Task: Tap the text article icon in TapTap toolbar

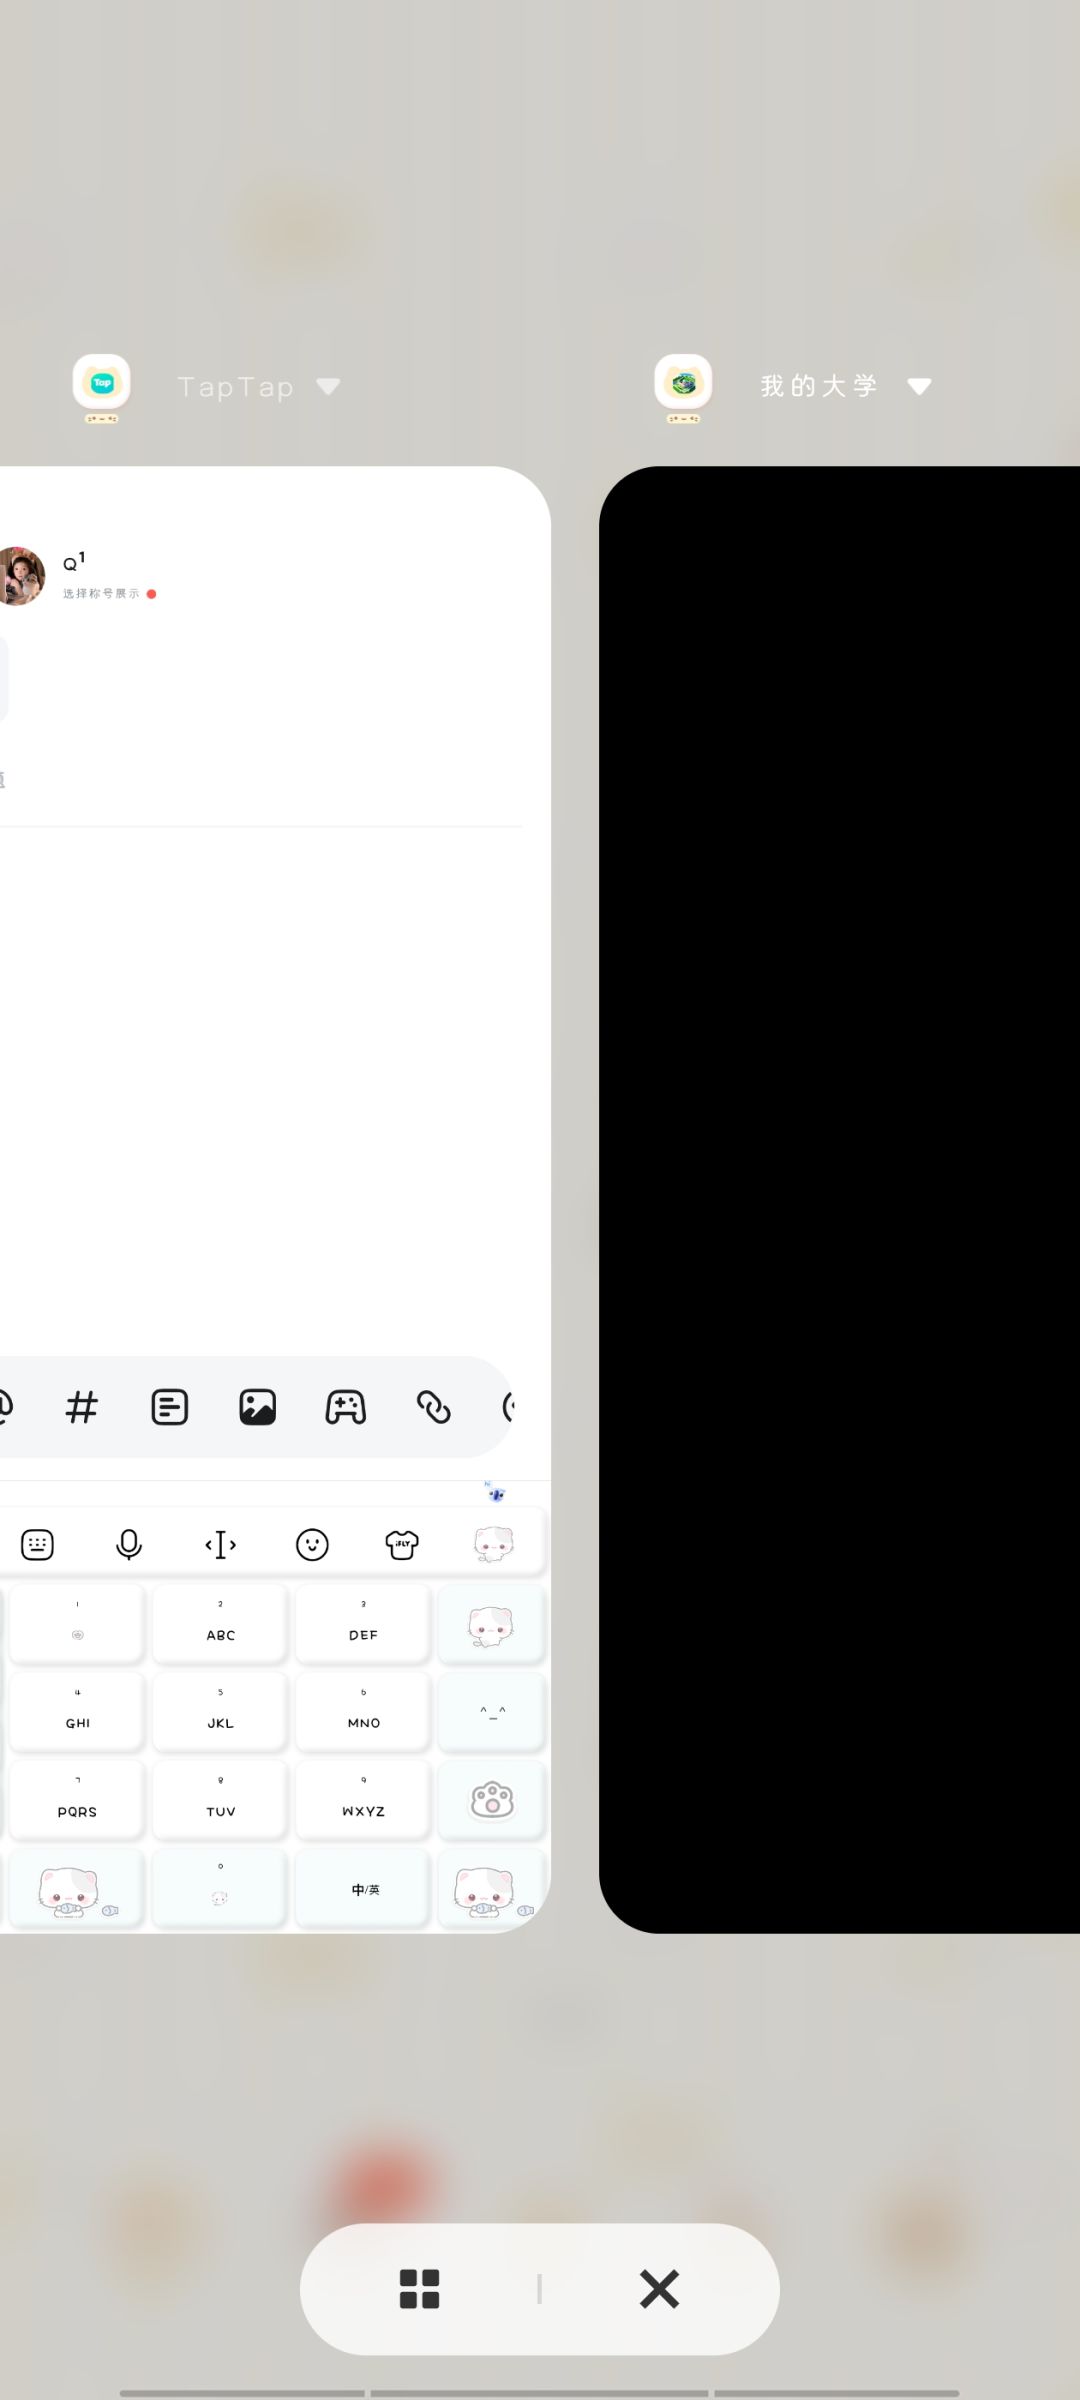Action: tap(170, 1407)
